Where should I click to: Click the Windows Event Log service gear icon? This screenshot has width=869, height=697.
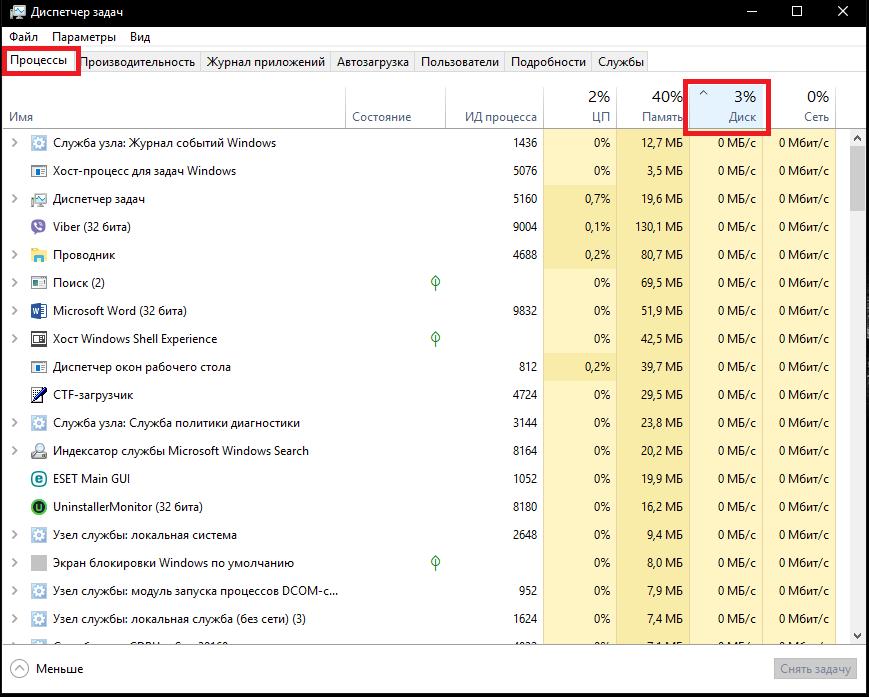click(38, 143)
